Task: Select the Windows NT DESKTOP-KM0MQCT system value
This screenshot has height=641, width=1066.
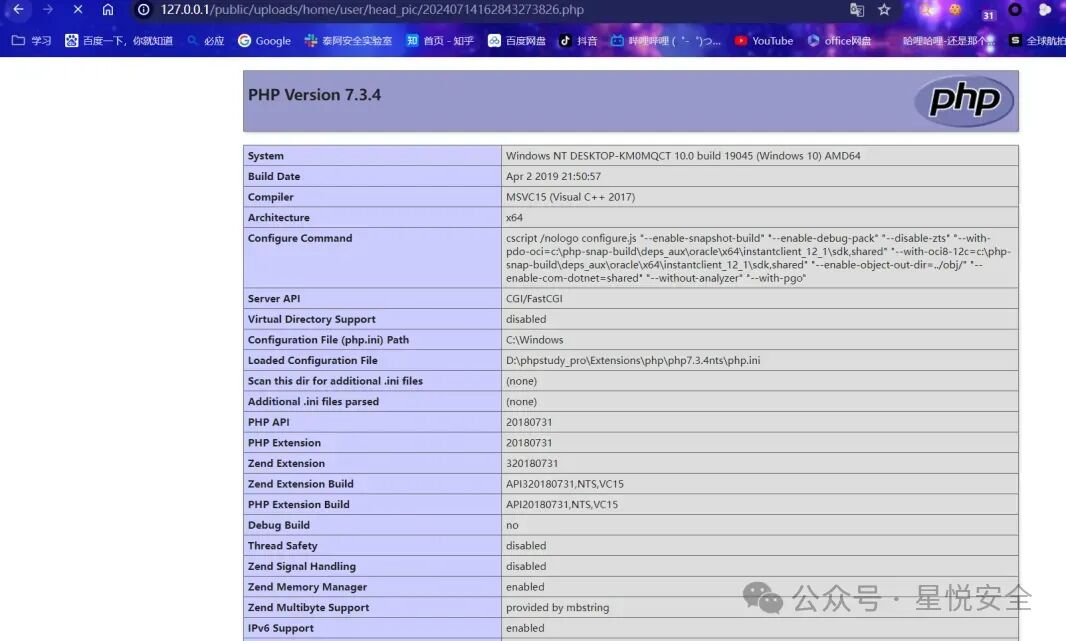Action: pyautogui.click(x=683, y=156)
